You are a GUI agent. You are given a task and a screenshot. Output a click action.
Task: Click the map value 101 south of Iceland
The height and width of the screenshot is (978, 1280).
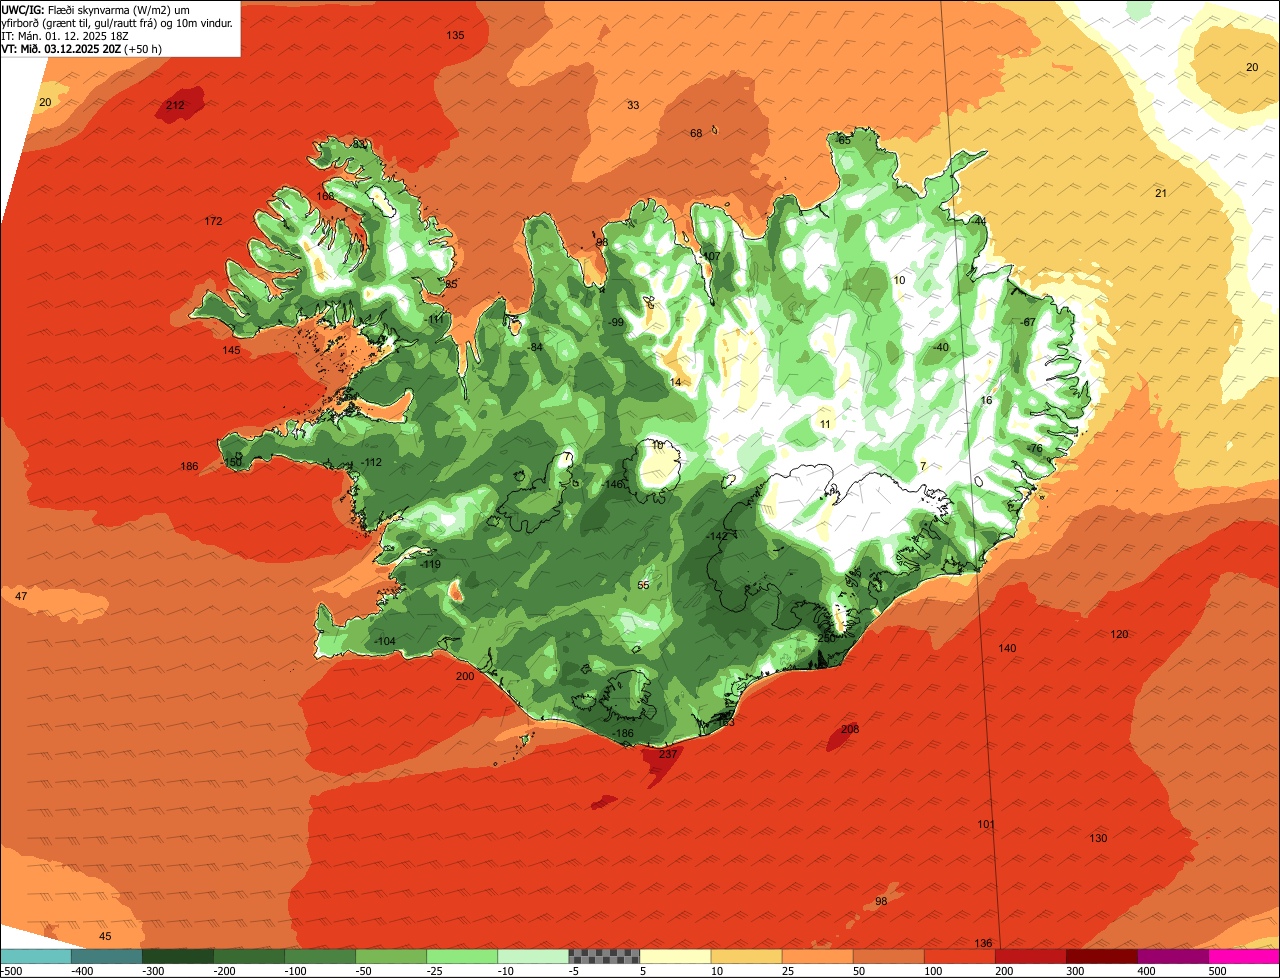(986, 824)
